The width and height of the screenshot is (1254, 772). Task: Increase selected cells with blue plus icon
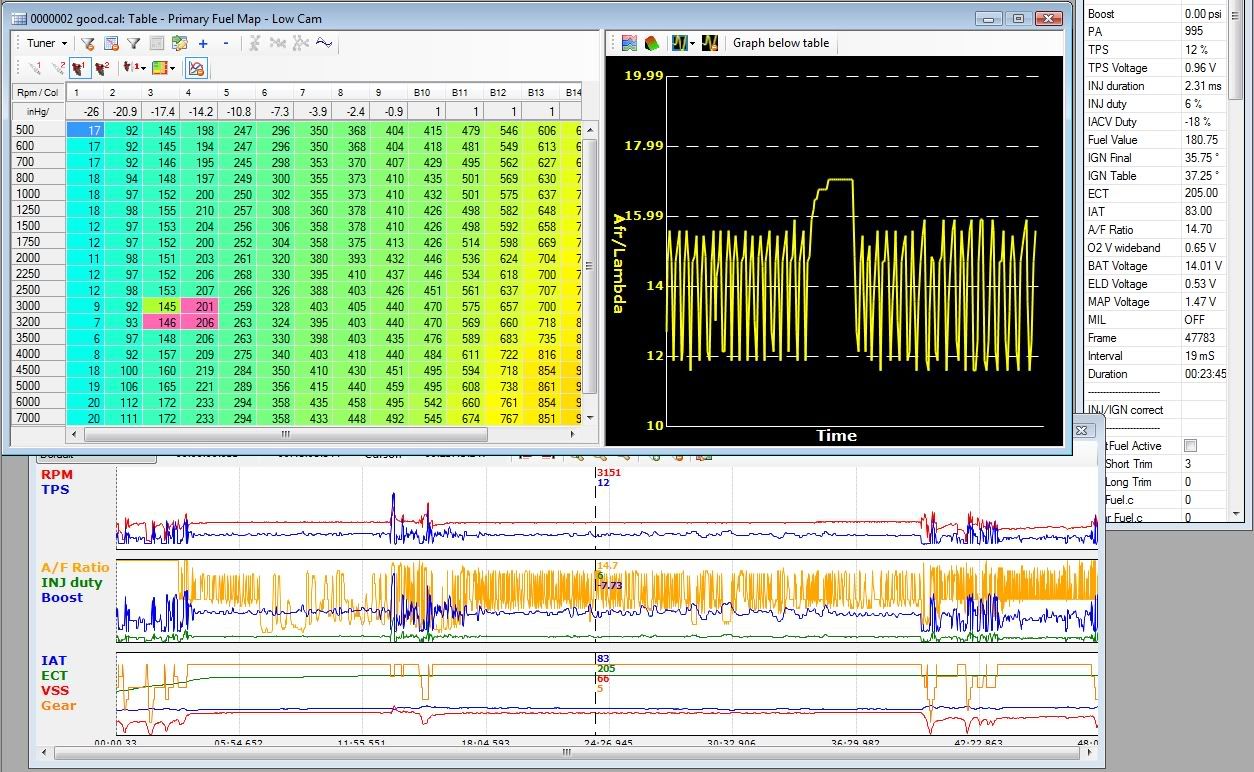(x=203, y=43)
